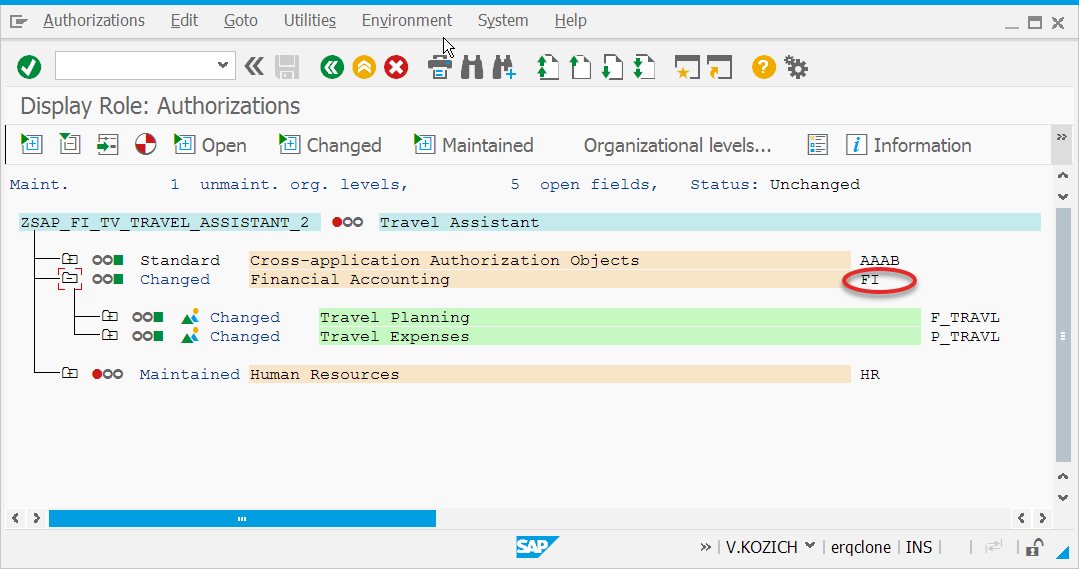
Task: Click the Create New Session icon
Action: pyautogui.click(x=687, y=67)
